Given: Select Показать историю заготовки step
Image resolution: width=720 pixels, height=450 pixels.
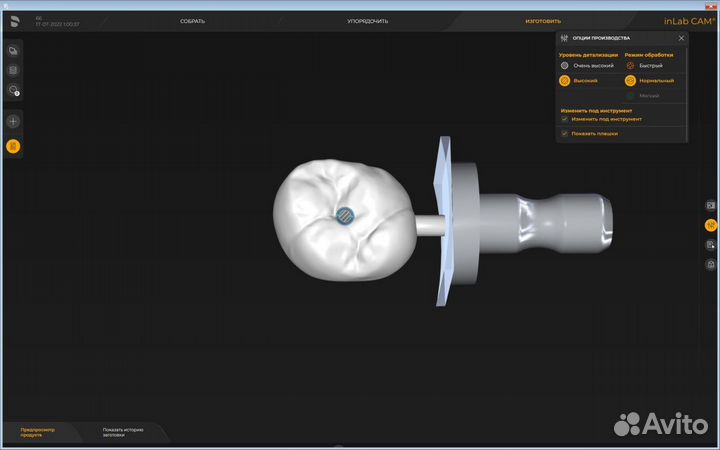Looking at the screenshot, I should 123,433.
